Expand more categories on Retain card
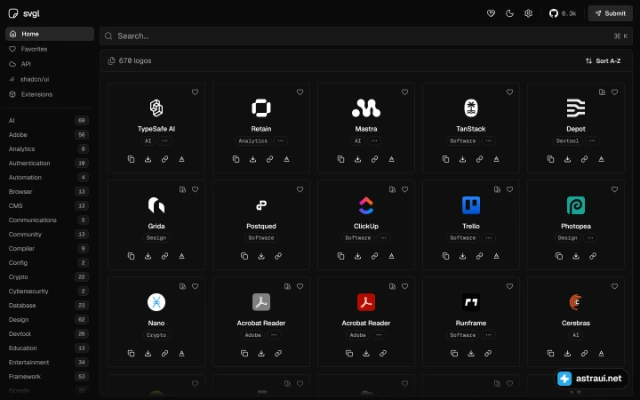 [280, 141]
